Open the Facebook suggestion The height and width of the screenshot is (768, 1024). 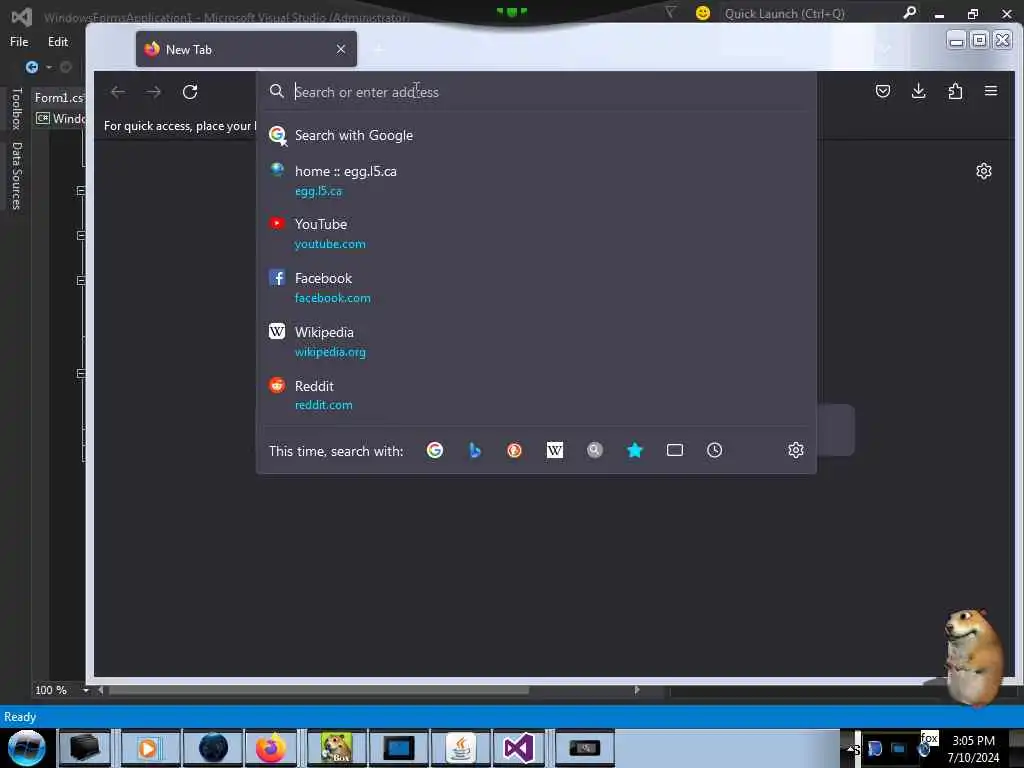(x=536, y=287)
